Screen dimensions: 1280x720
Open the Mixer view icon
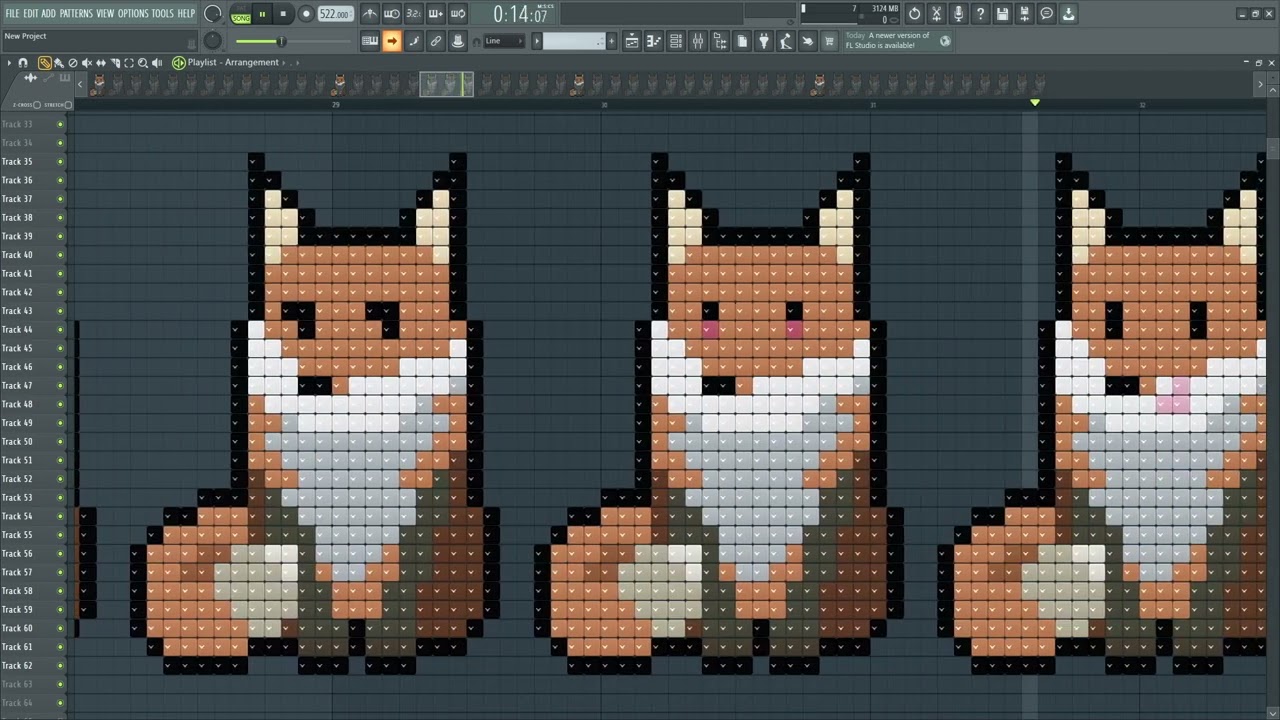(x=698, y=41)
